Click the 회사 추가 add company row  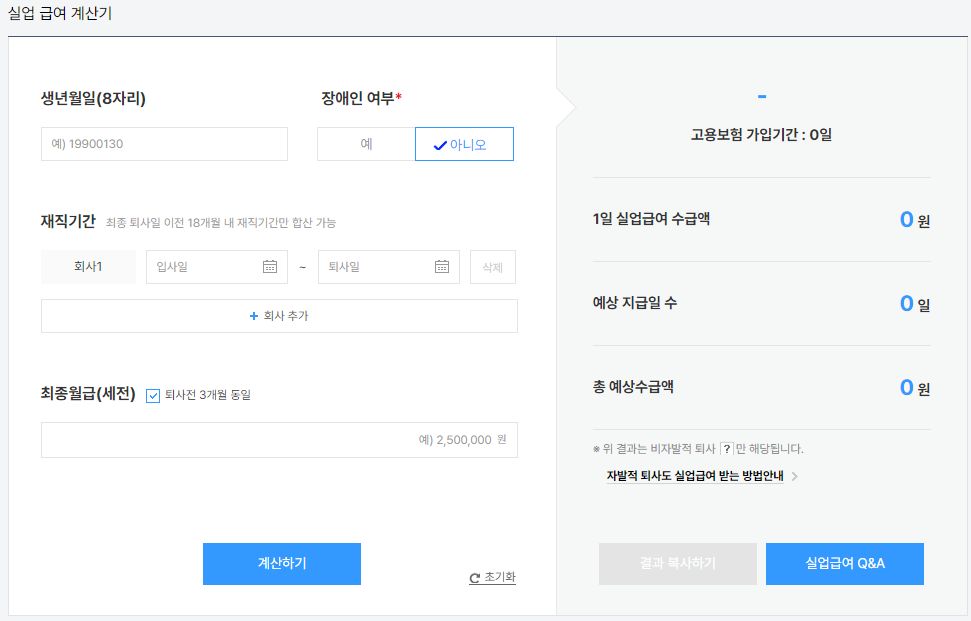278,317
